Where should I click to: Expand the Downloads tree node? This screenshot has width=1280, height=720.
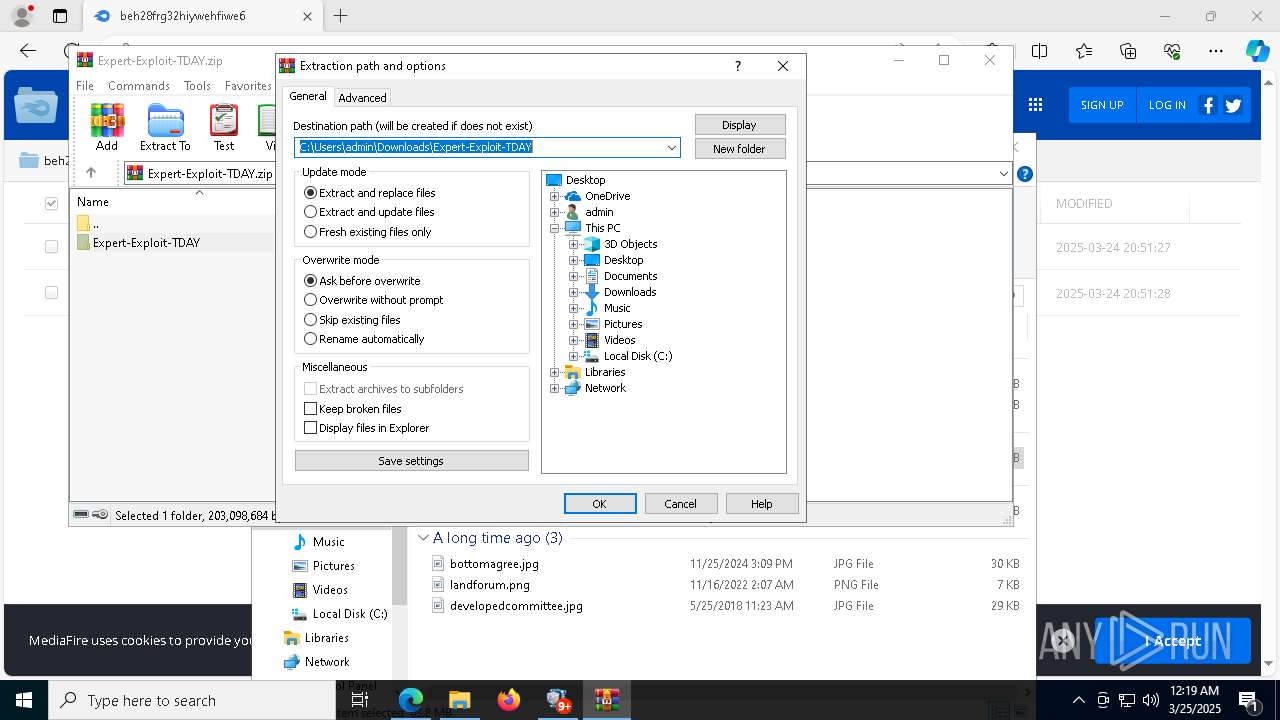[x=574, y=292]
